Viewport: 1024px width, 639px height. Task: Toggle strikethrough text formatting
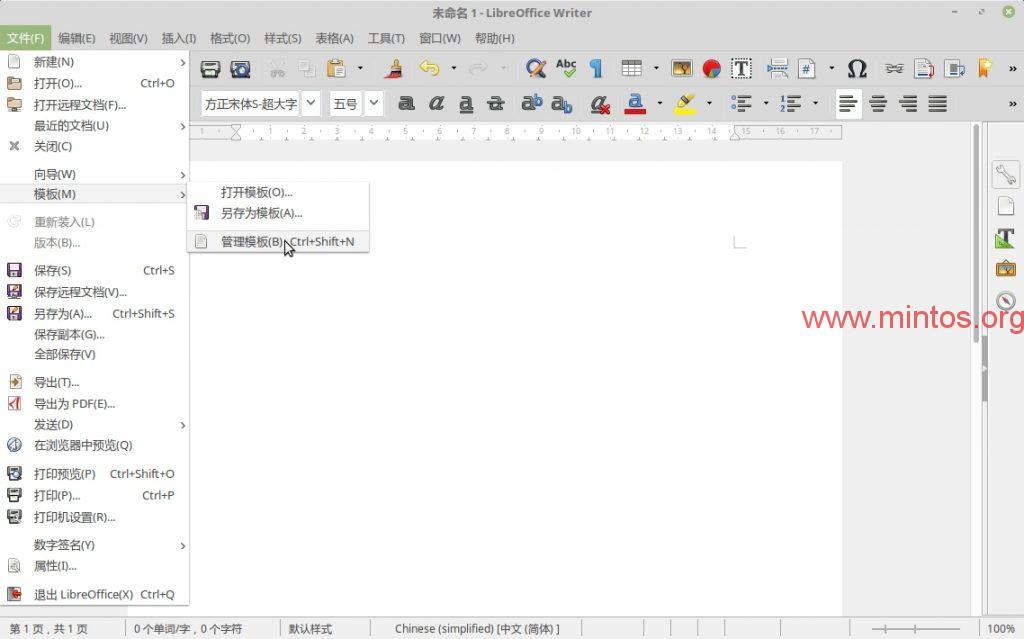click(496, 103)
